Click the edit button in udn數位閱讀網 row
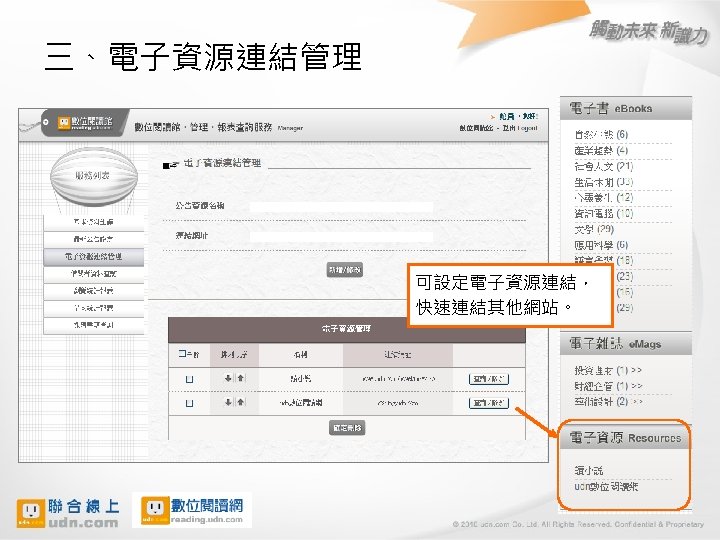 tap(489, 403)
